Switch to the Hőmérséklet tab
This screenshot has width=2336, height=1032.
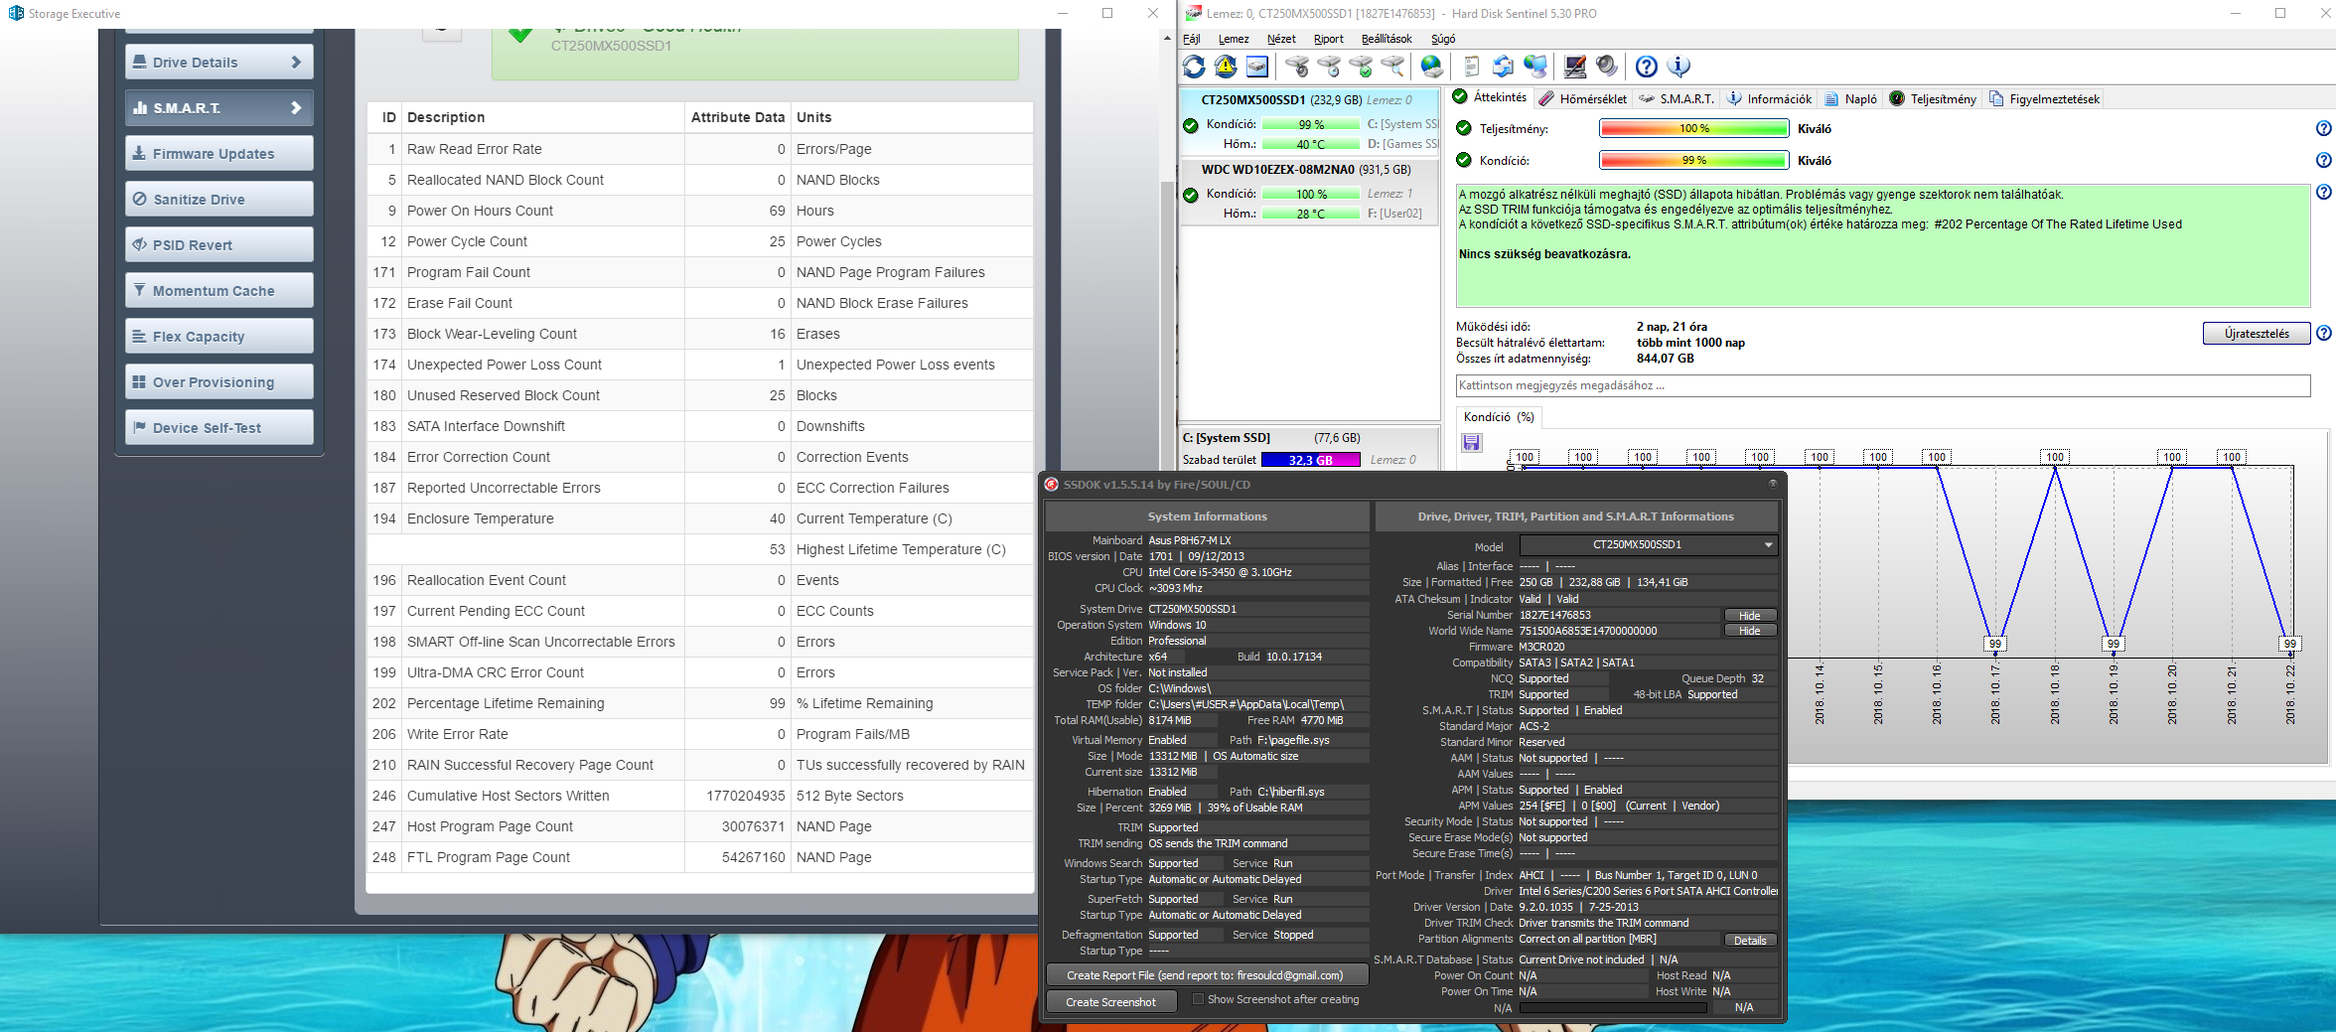tap(1583, 99)
